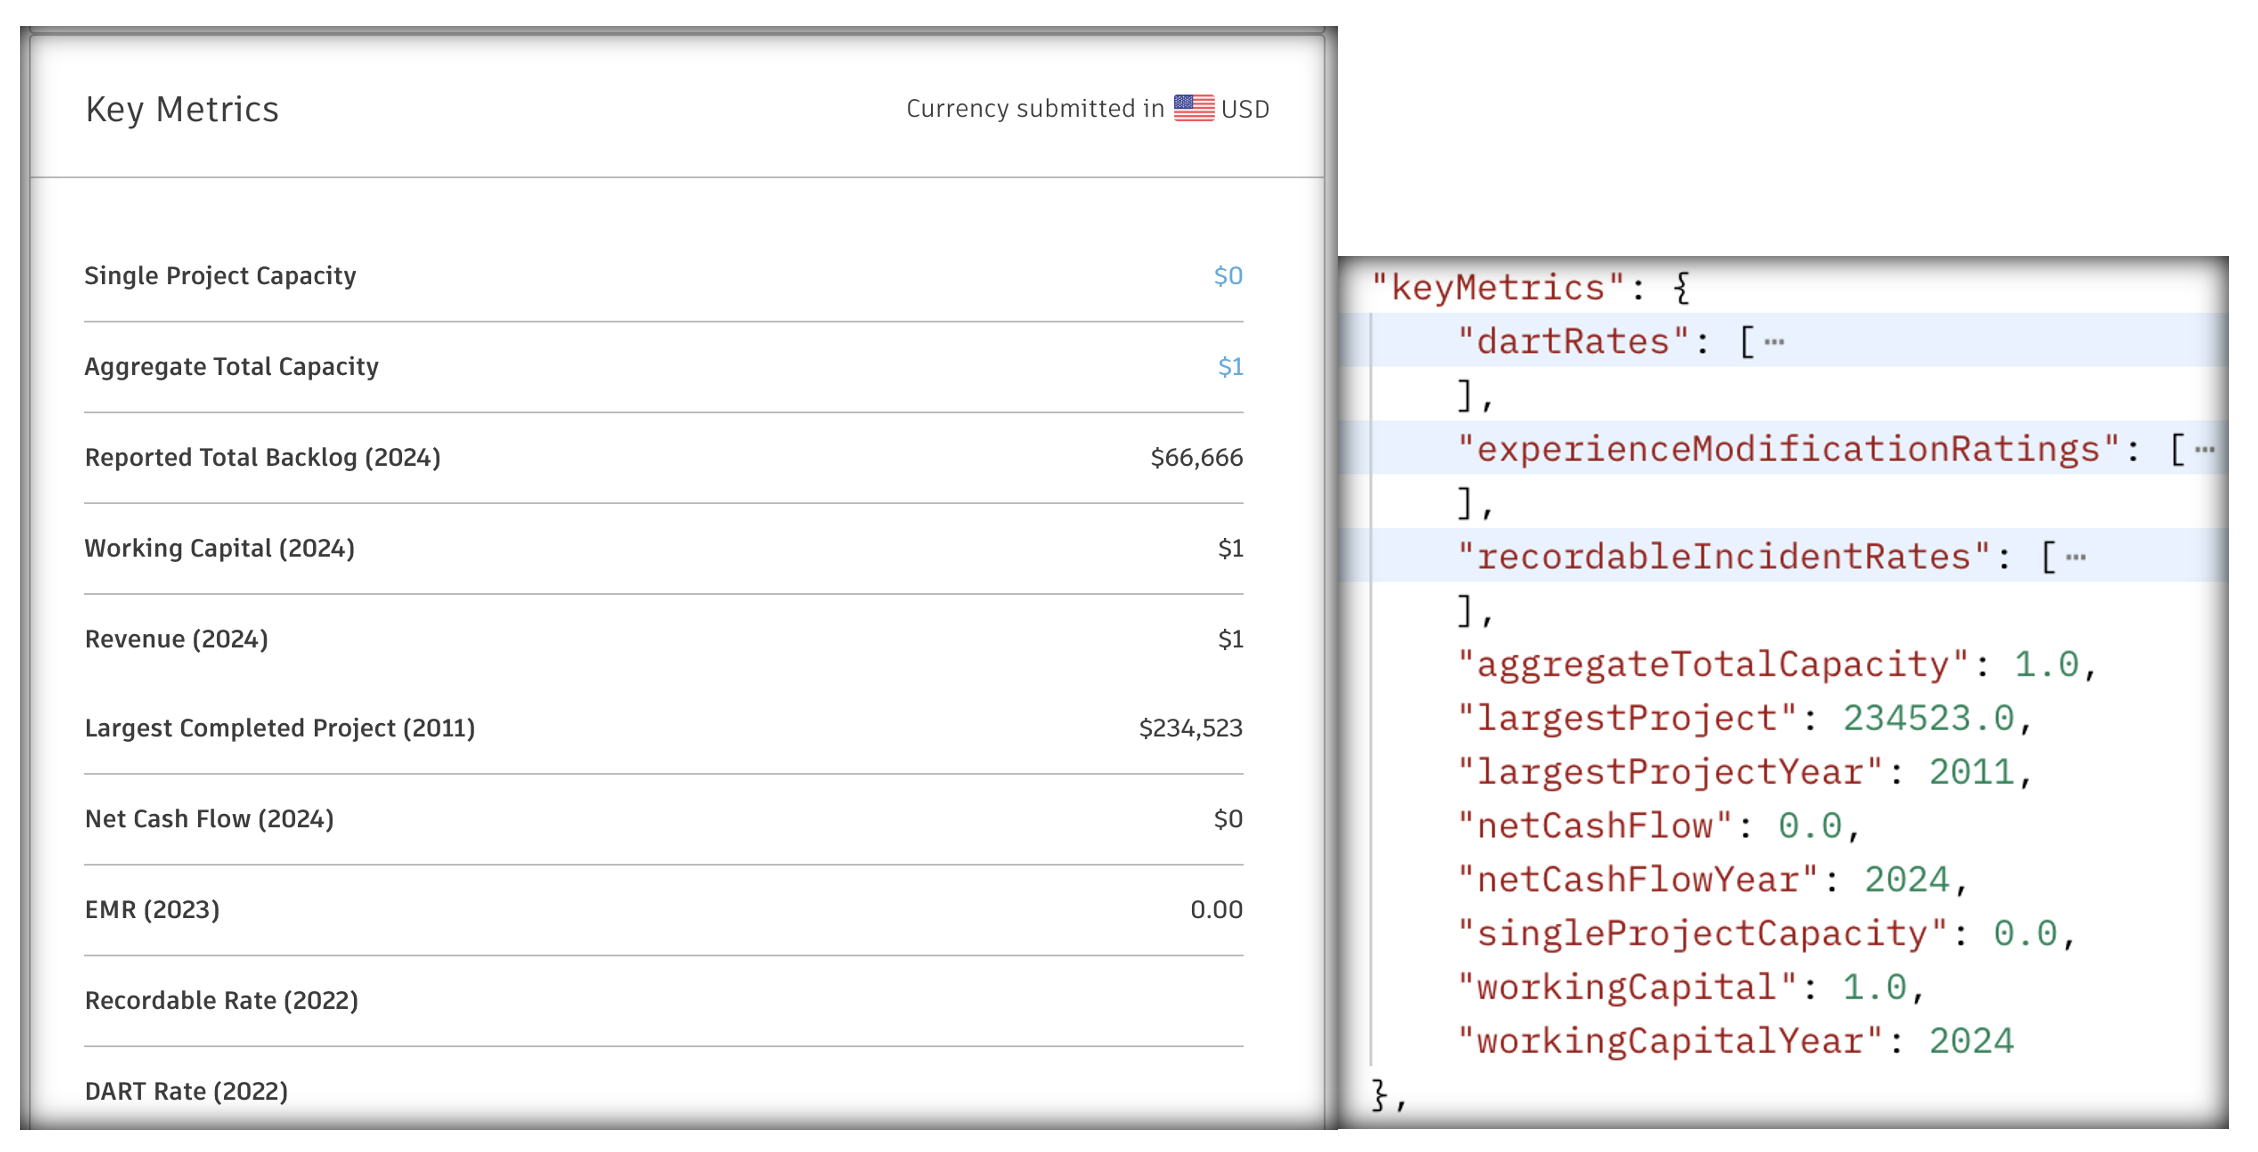
Task: Click the "netCashFlow" JSON key
Action: coord(1594,827)
